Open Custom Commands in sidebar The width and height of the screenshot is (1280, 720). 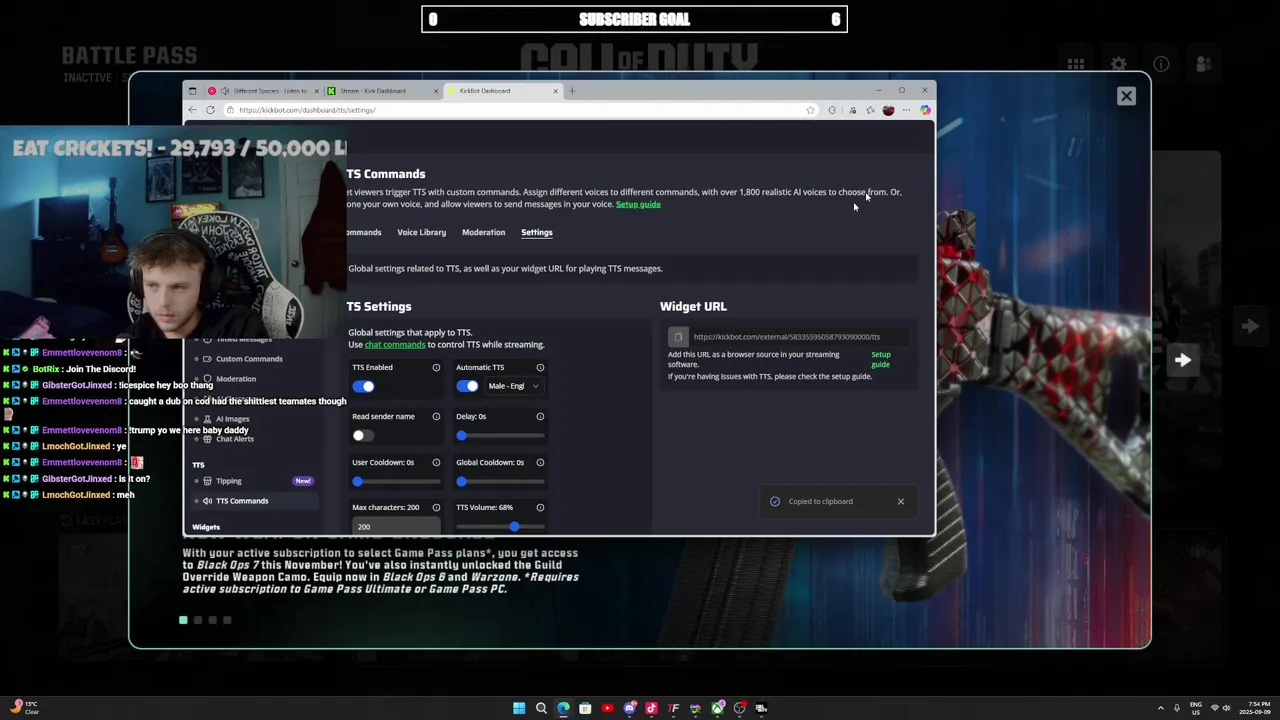click(249, 359)
